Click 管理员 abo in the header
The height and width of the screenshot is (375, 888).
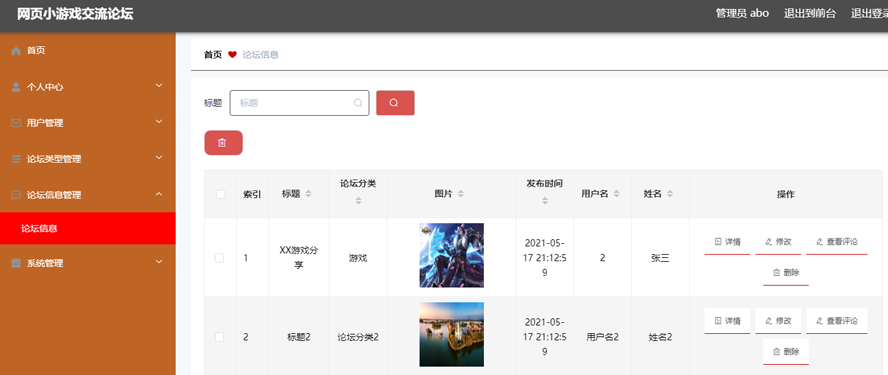742,14
